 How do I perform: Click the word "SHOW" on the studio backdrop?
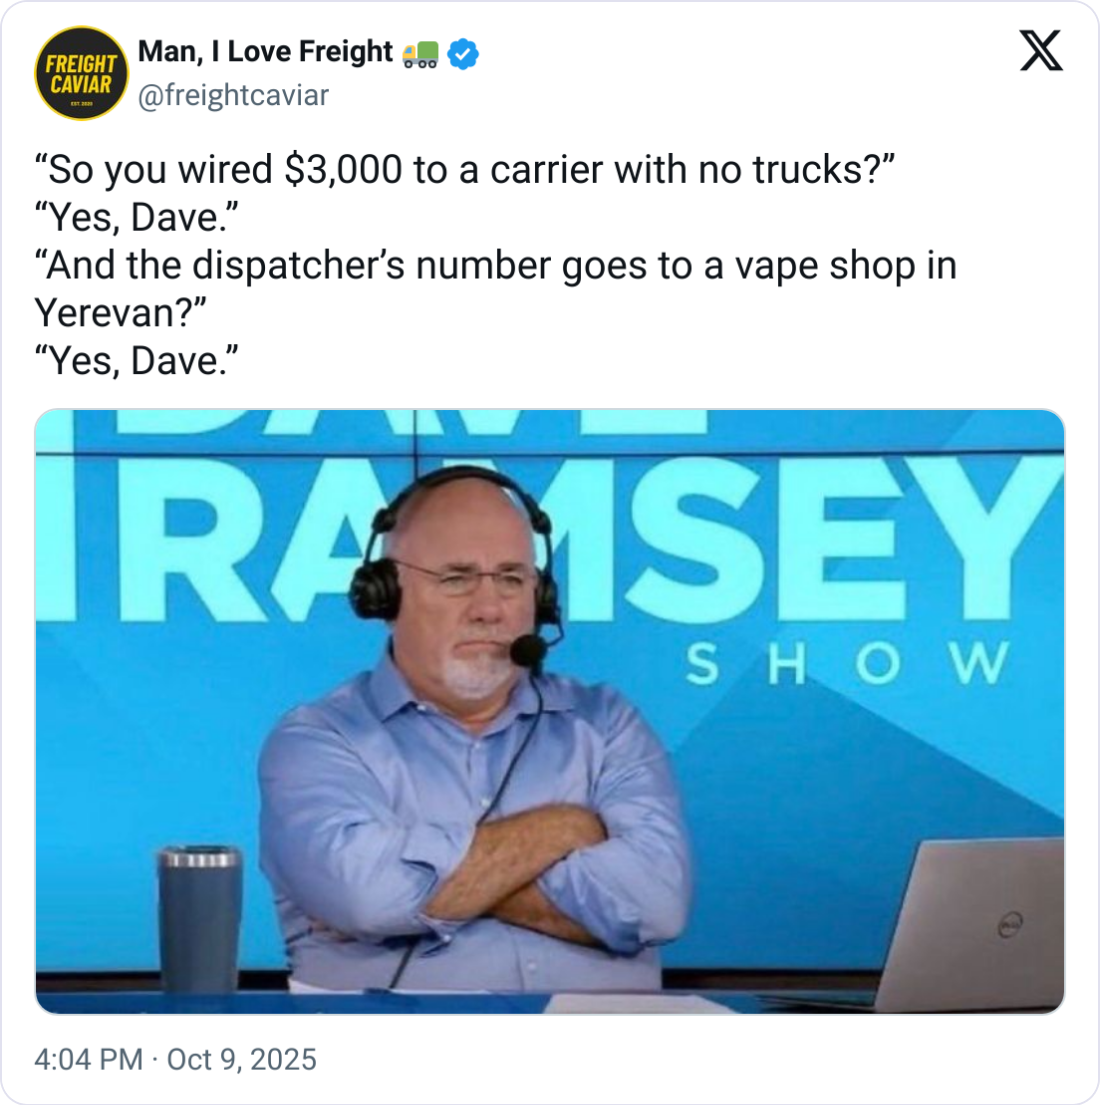(846, 663)
